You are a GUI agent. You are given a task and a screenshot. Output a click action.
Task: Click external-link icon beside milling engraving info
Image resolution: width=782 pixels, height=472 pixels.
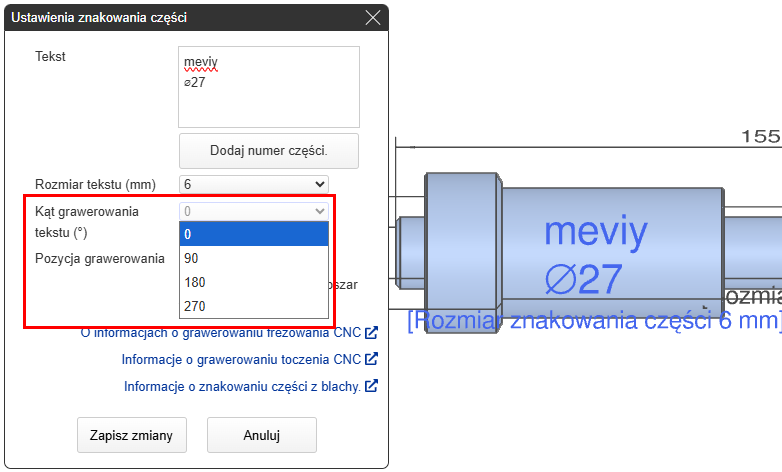point(371,333)
